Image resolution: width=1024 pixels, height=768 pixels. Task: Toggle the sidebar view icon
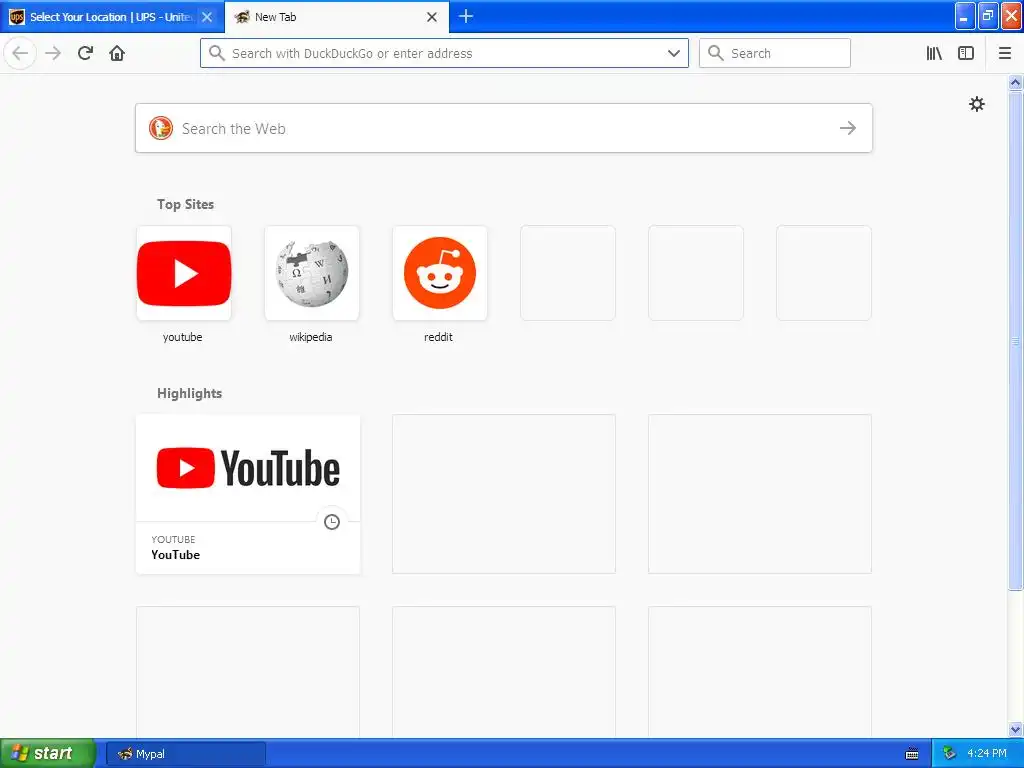[x=966, y=53]
